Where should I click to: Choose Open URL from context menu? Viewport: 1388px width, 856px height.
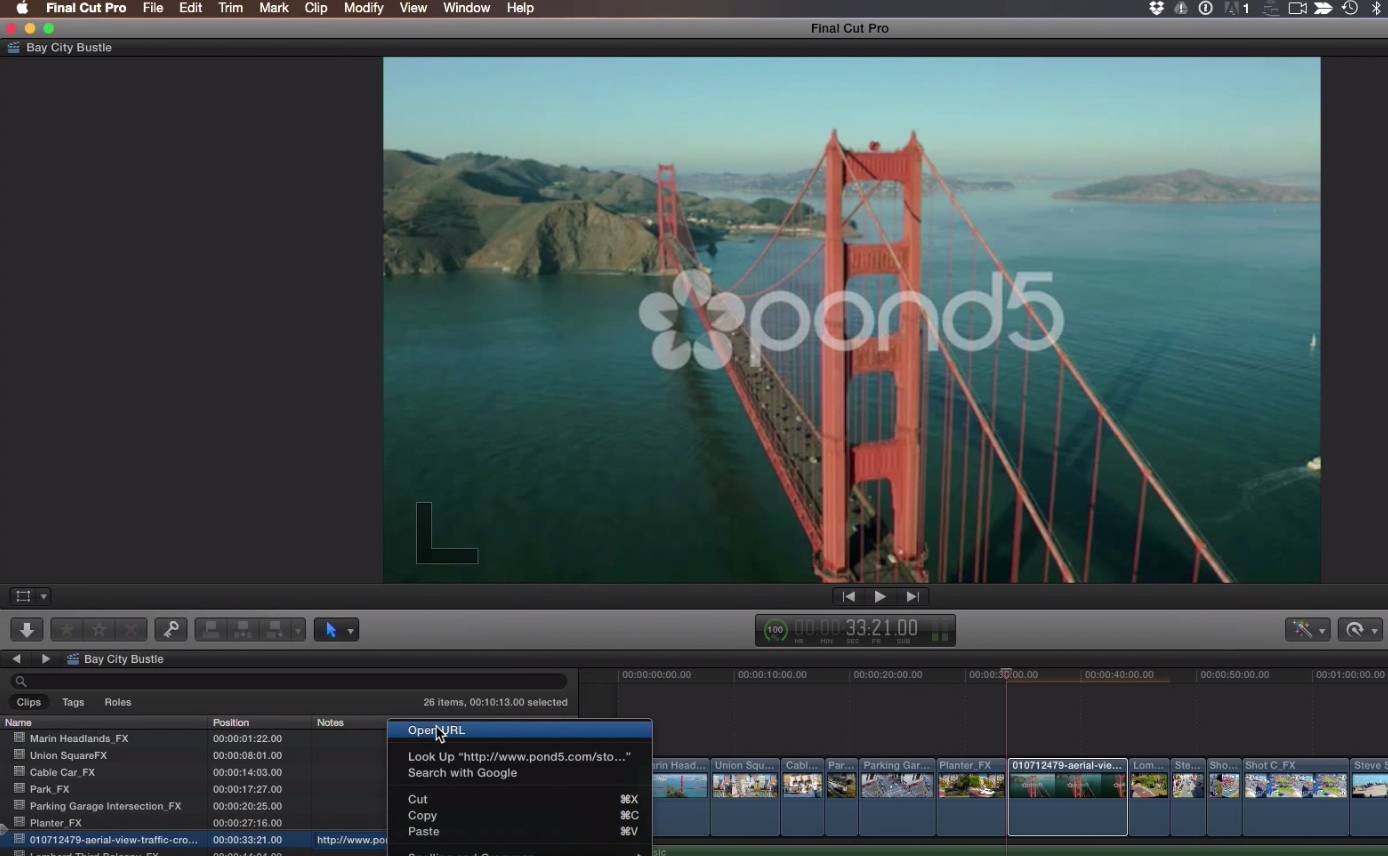pyautogui.click(x=520, y=730)
